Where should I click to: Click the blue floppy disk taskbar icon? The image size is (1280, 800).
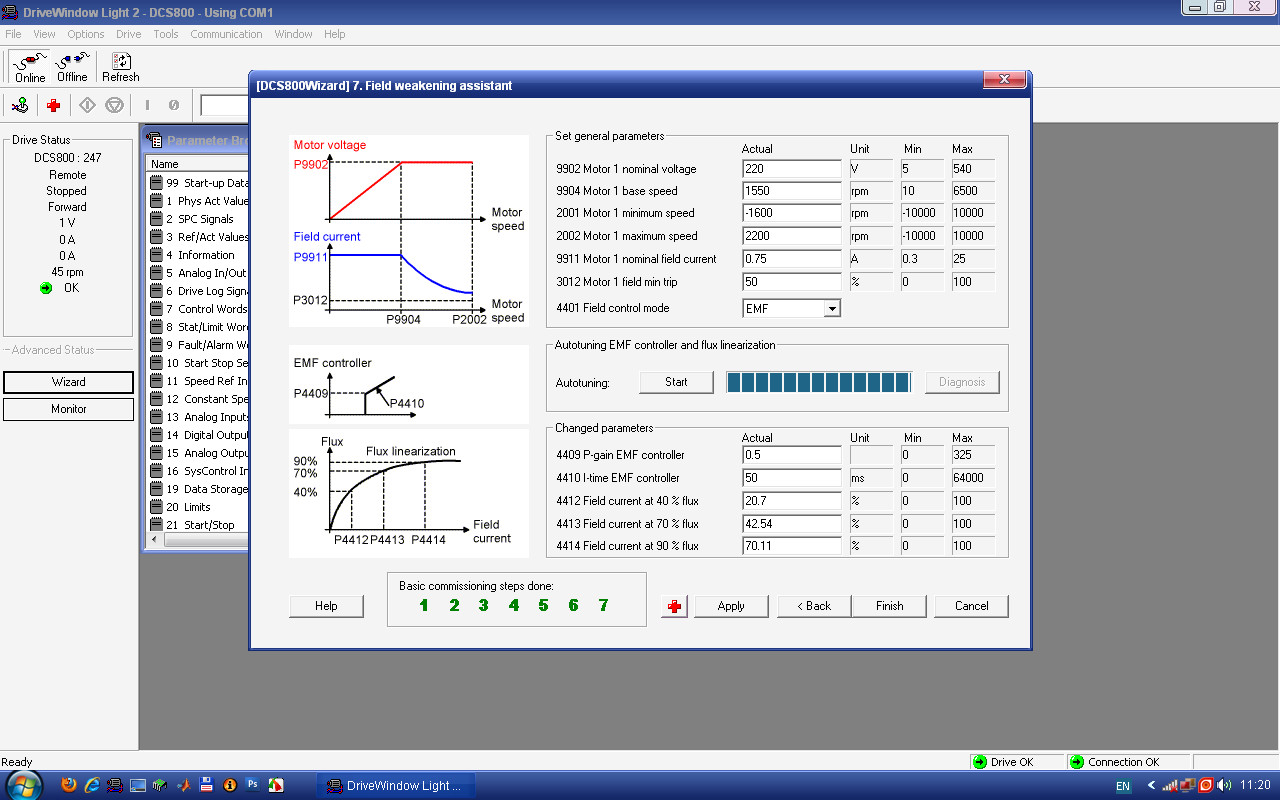(206, 785)
